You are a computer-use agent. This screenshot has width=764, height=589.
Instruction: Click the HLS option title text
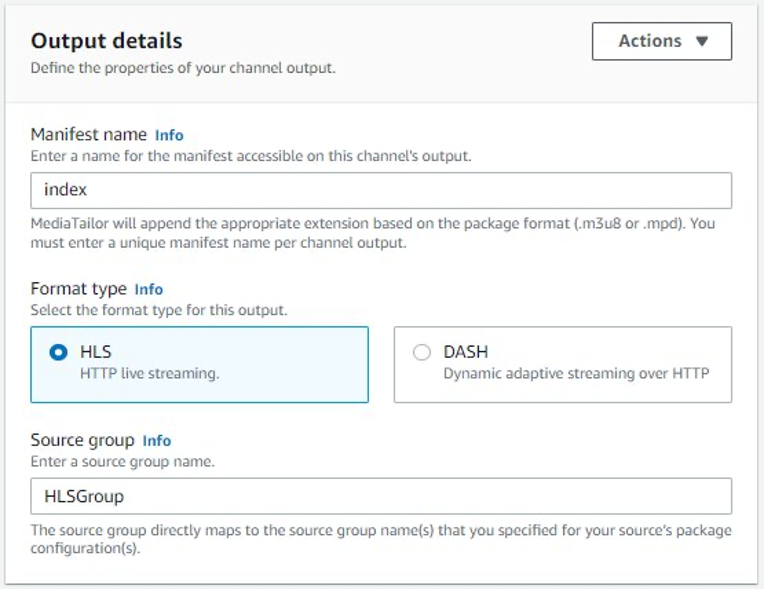(x=95, y=352)
